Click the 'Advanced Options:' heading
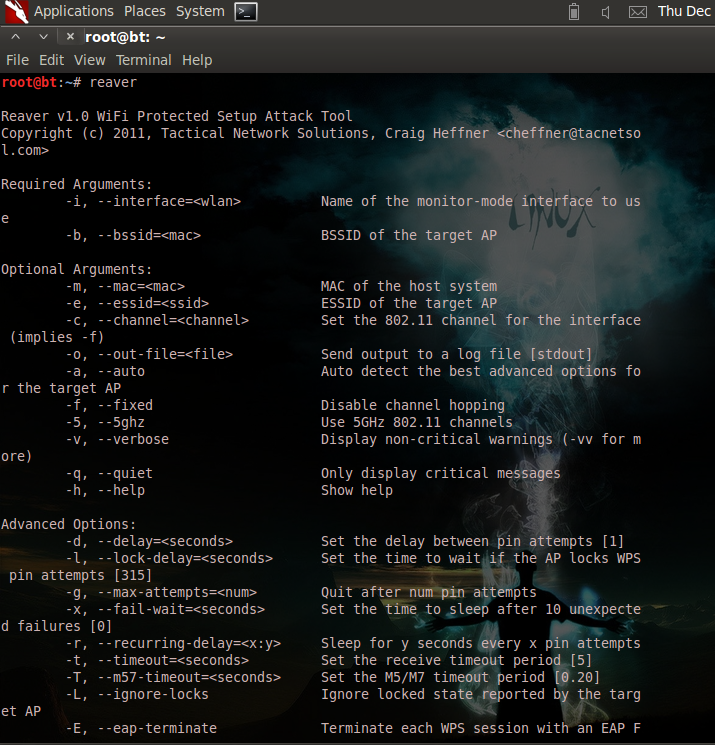Viewport: 715px width, 745px height. click(x=68, y=525)
